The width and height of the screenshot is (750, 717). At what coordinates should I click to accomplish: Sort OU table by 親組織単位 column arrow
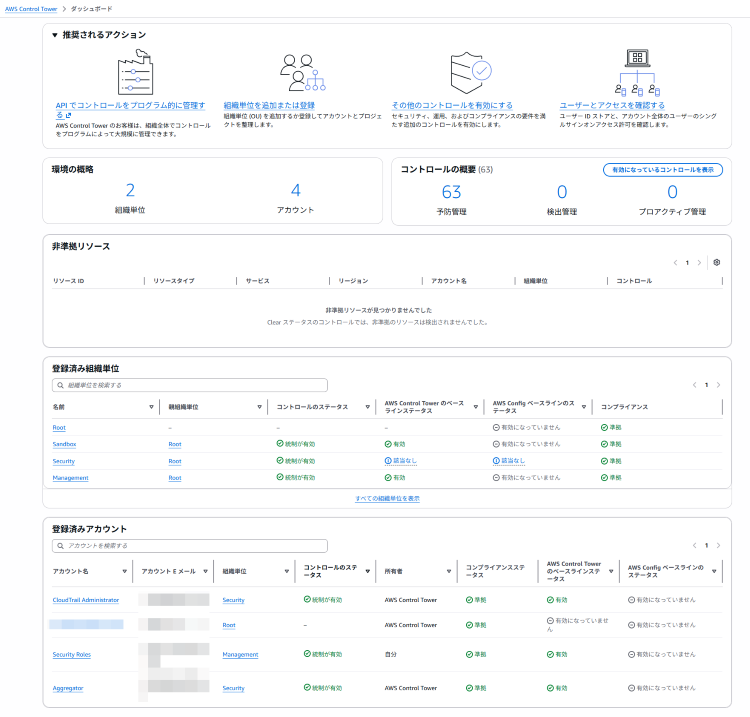[x=259, y=407]
